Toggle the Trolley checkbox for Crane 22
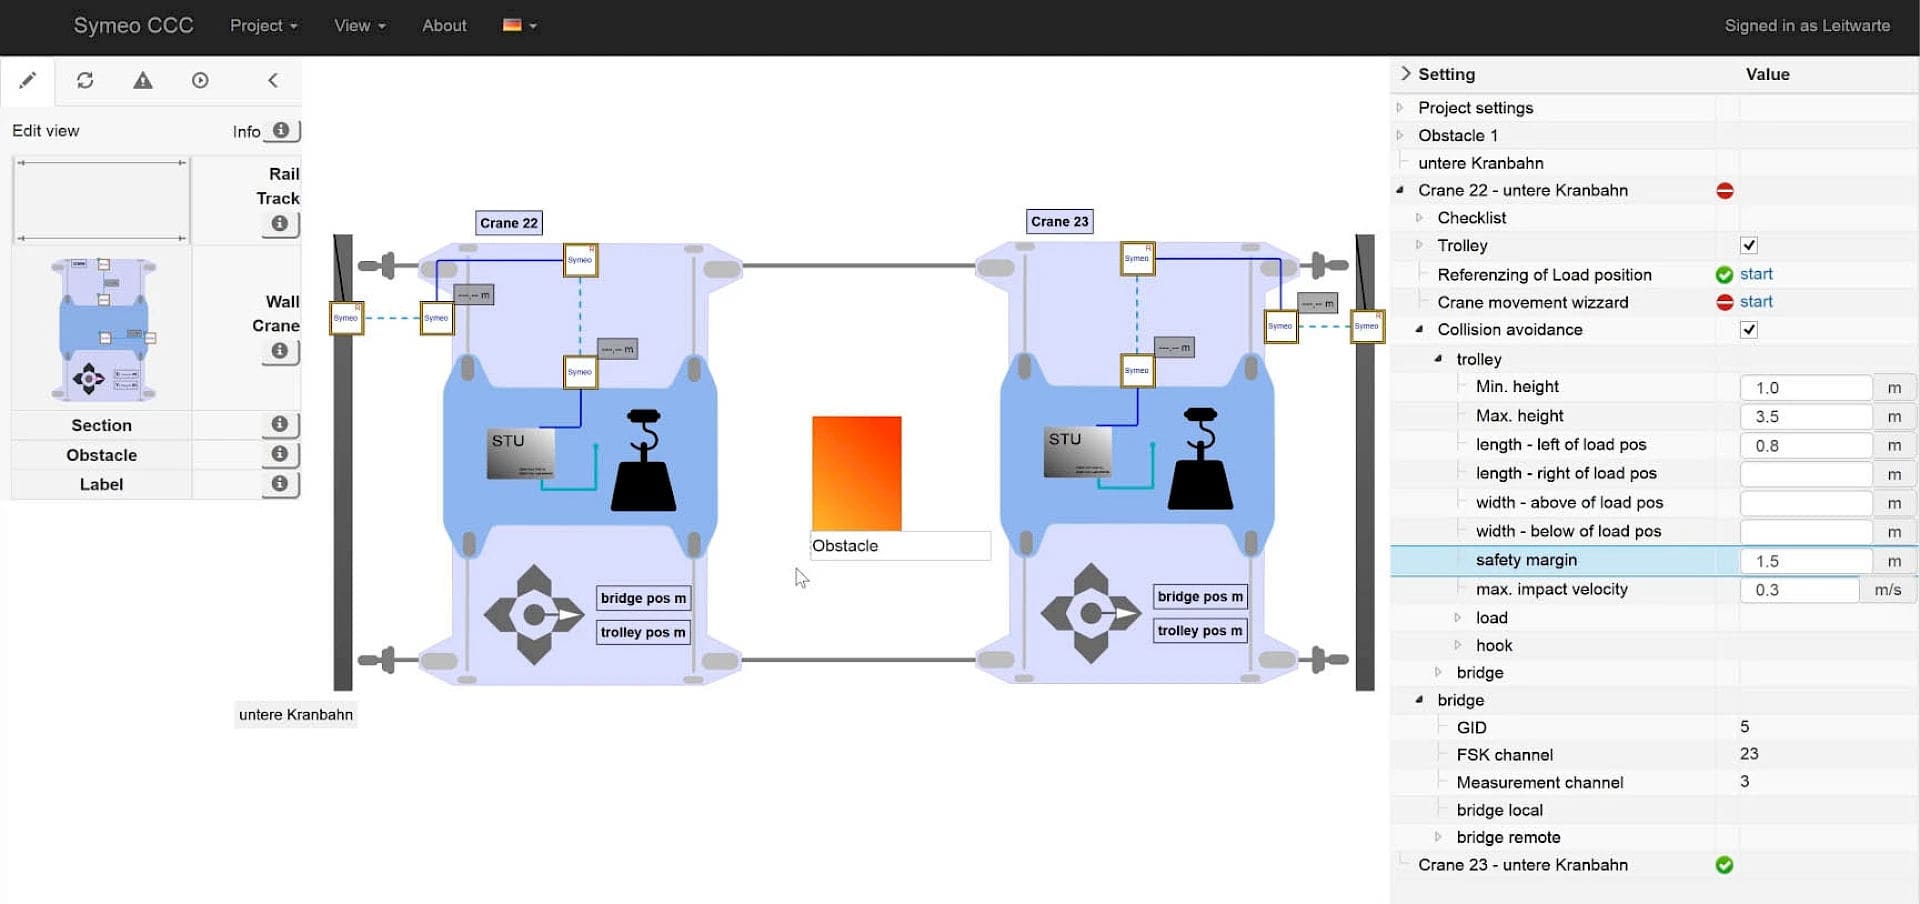 [1748, 245]
